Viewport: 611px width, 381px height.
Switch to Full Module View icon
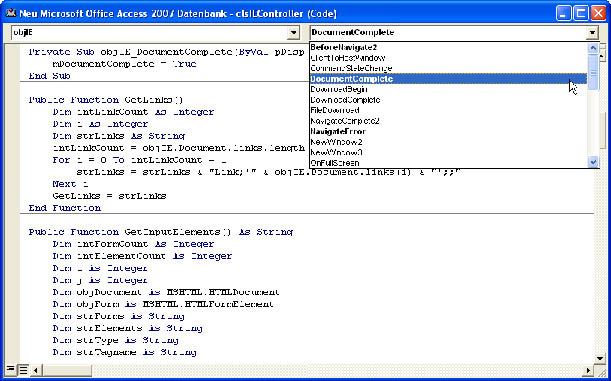click(23, 369)
